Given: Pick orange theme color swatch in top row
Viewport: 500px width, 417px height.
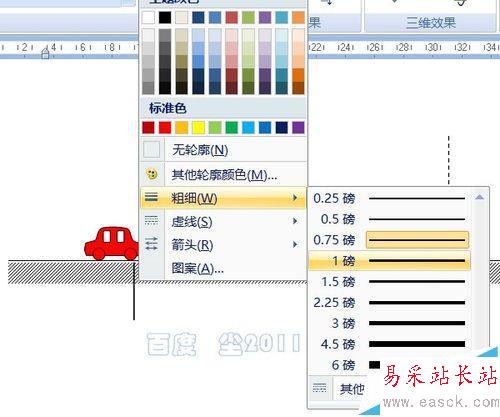Looking at the screenshot, I should tap(298, 17).
